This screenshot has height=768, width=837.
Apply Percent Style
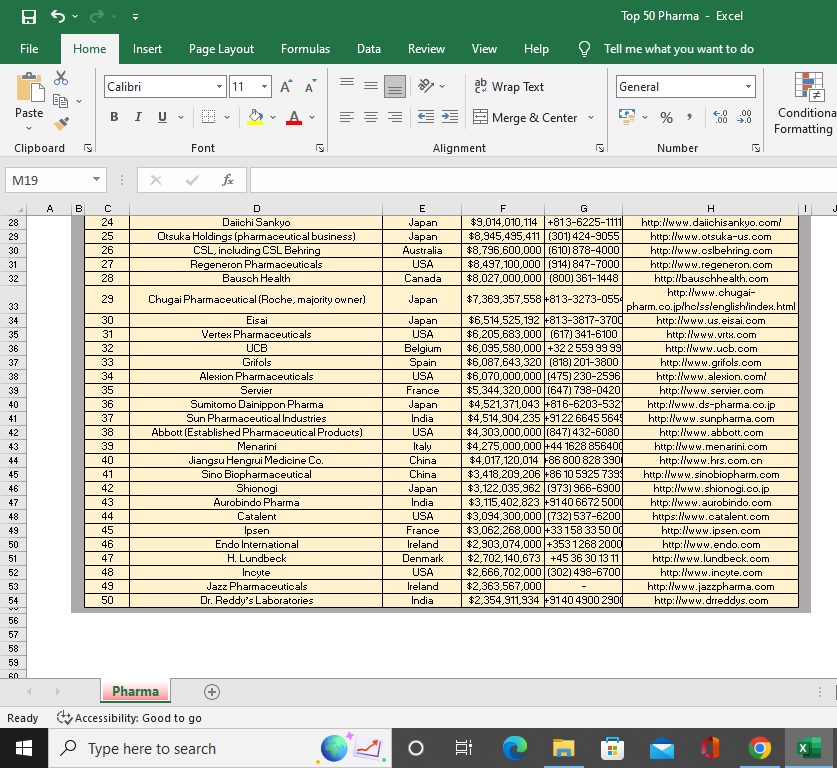[x=666, y=117]
